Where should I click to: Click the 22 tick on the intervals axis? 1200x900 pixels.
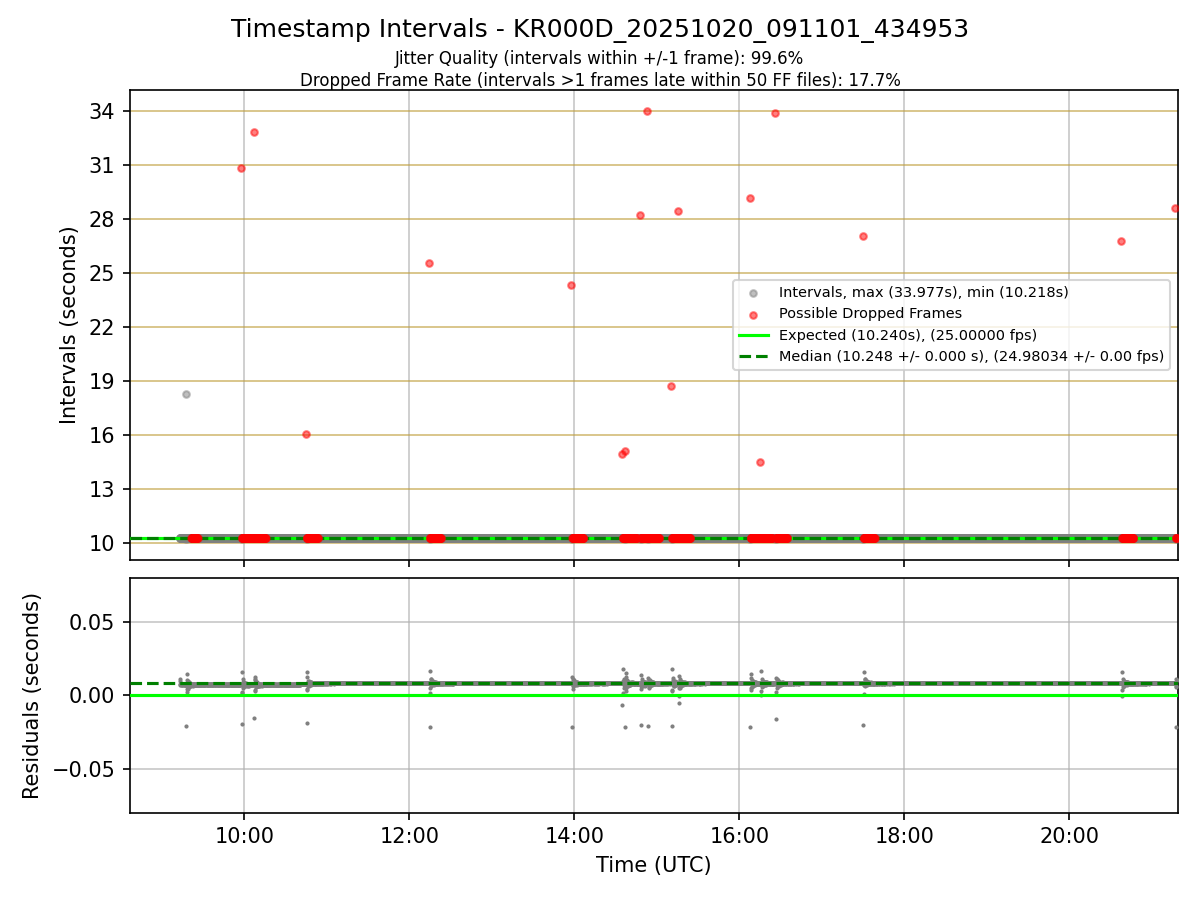point(103,327)
